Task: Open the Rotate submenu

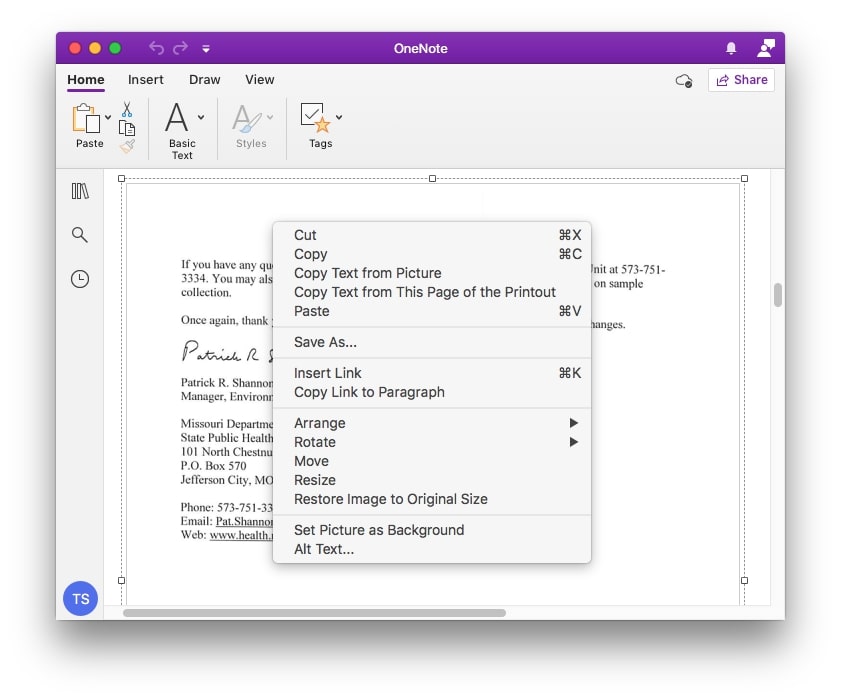Action: pyautogui.click(x=432, y=442)
